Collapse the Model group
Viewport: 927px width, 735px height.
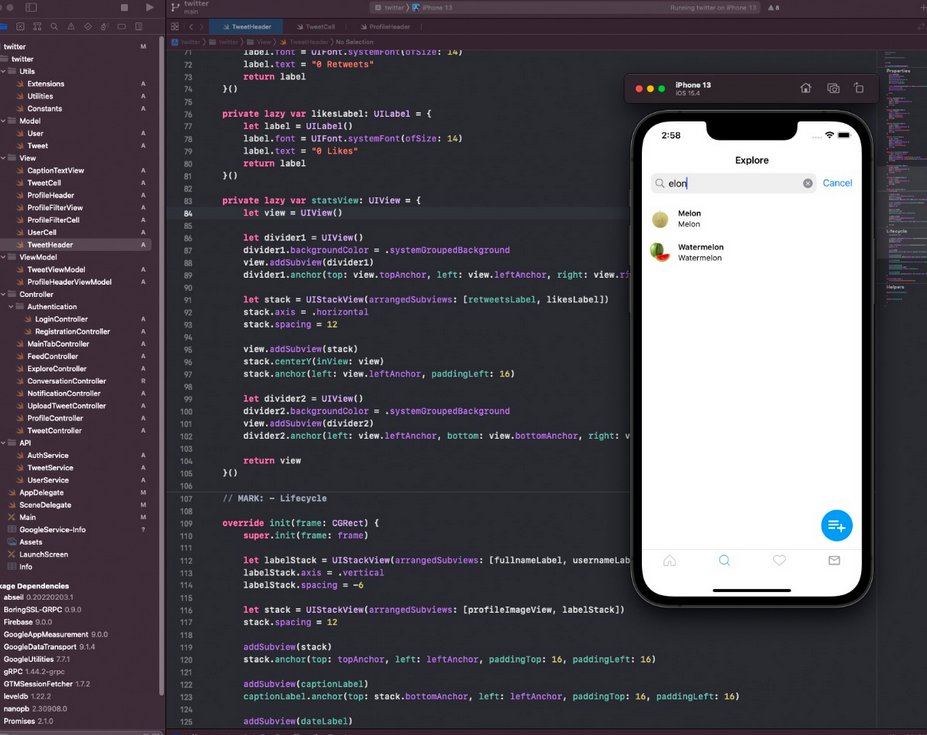tap(4, 121)
